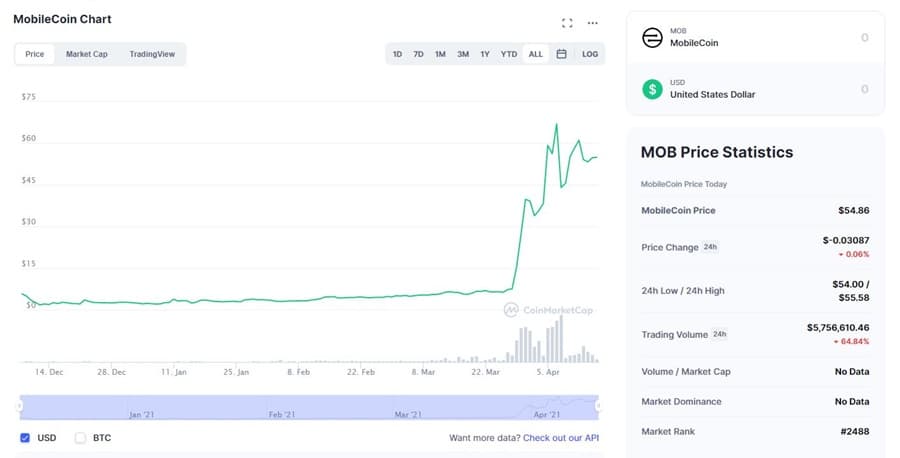Select the Price tab

click(35, 54)
